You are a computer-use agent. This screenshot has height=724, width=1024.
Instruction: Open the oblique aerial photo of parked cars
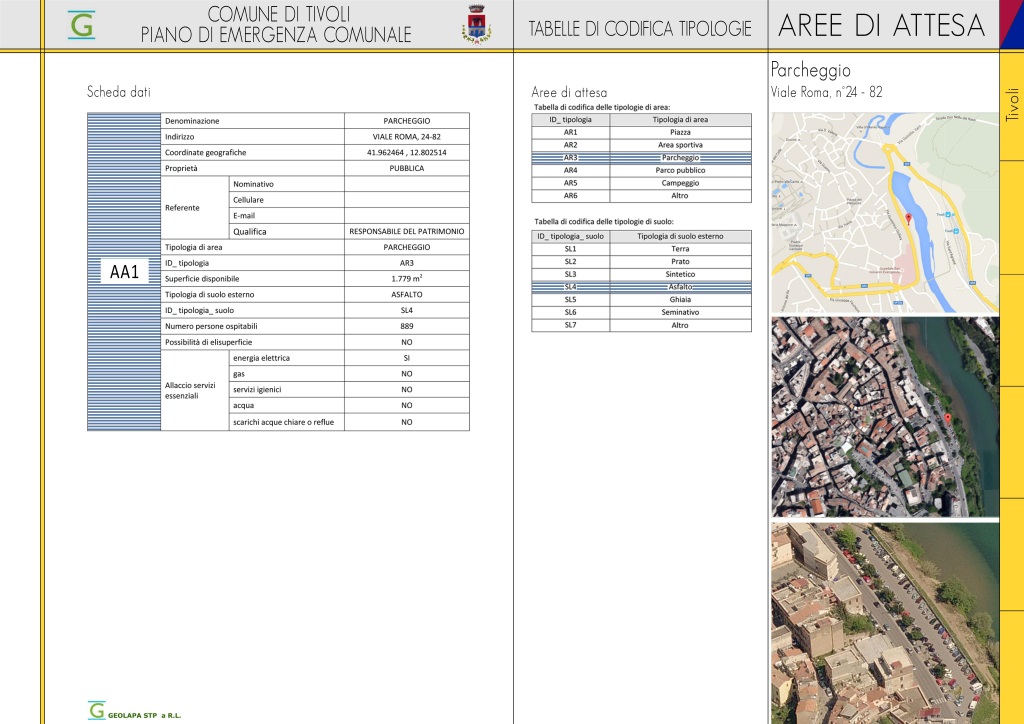pos(885,623)
